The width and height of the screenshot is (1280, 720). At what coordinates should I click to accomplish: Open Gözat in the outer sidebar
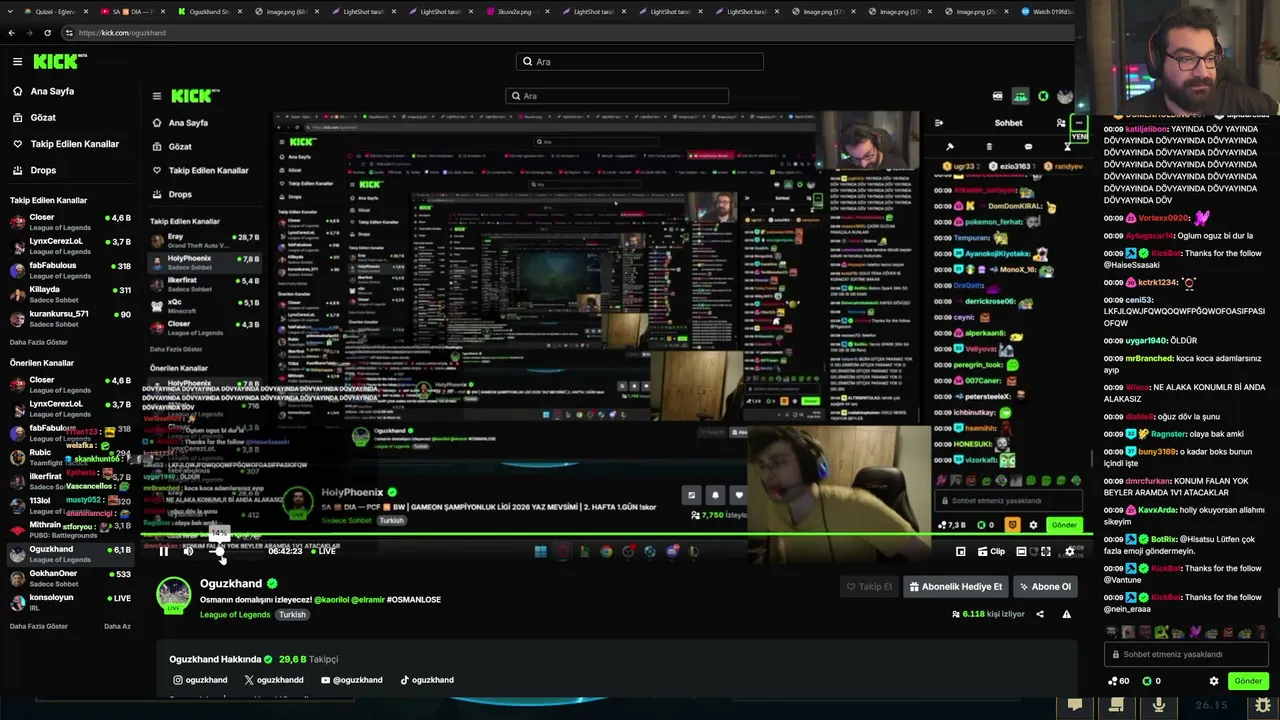coord(43,117)
